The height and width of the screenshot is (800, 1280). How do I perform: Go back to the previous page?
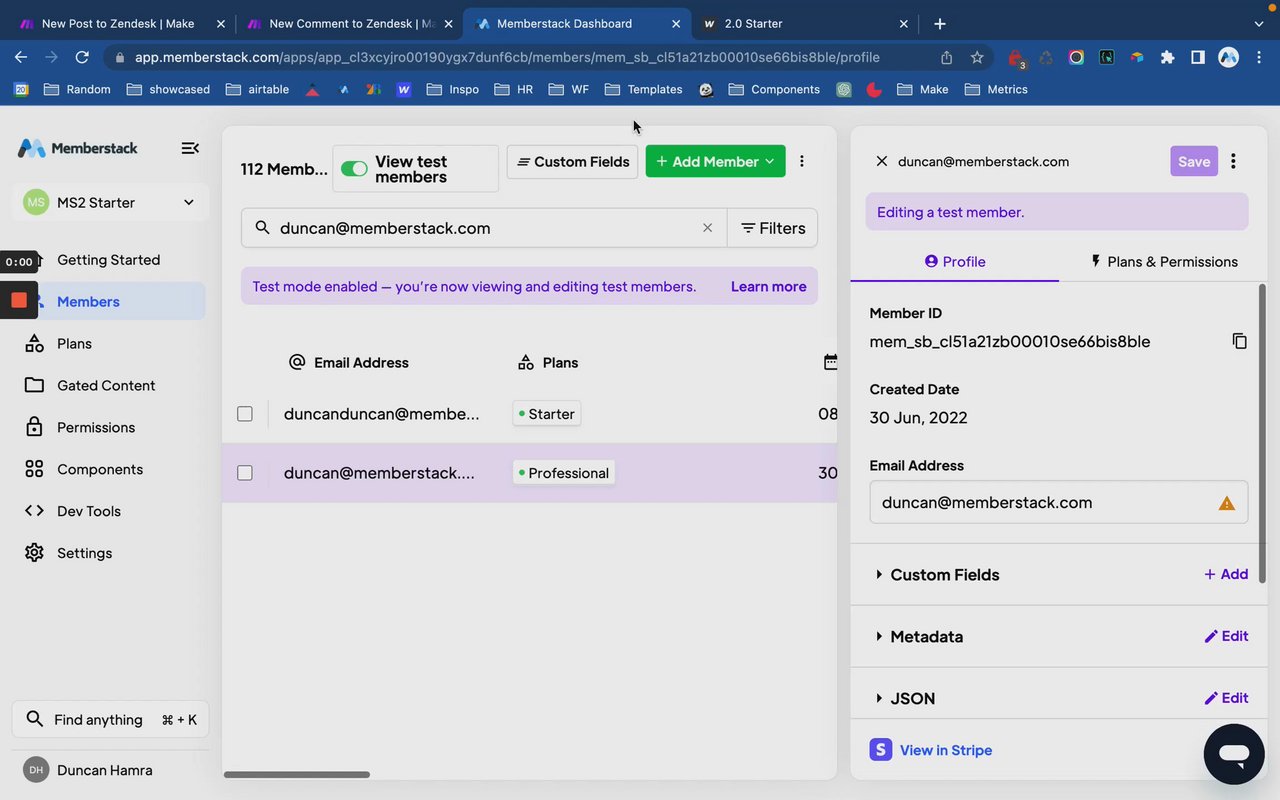[21, 58]
